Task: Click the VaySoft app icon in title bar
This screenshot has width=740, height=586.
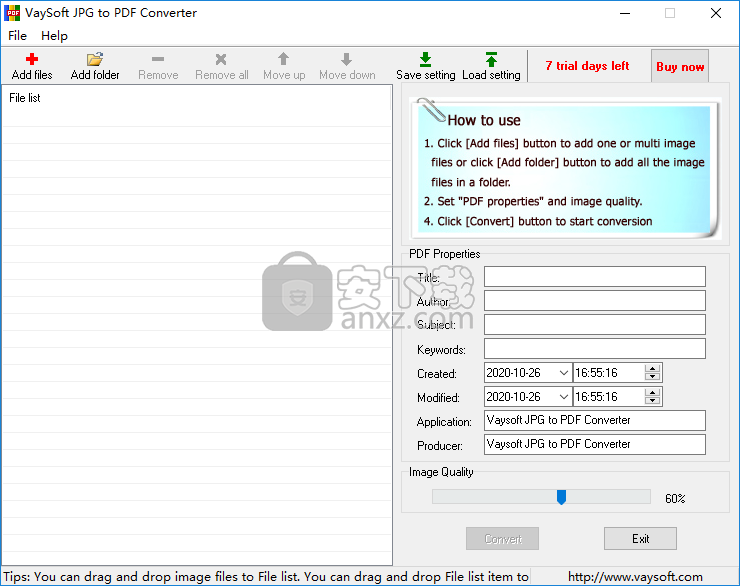Action: pos(12,13)
